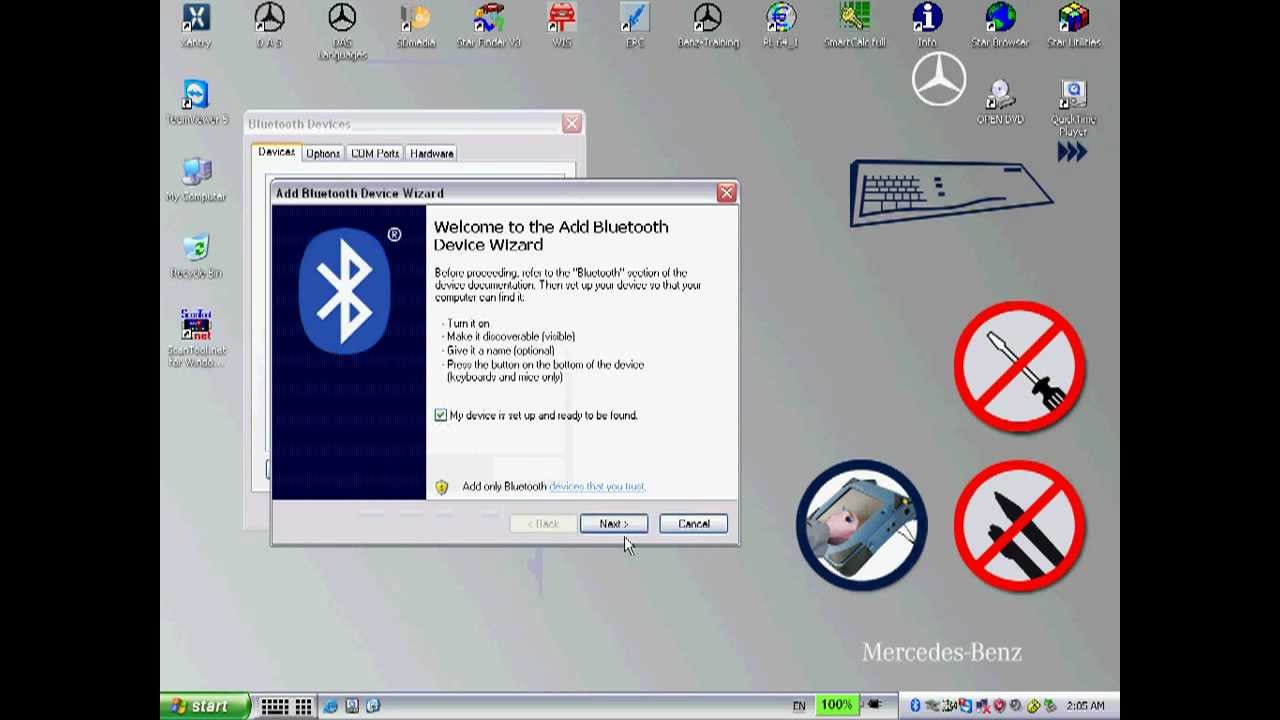Launch the EPC desktop shortcut

pos(635,26)
